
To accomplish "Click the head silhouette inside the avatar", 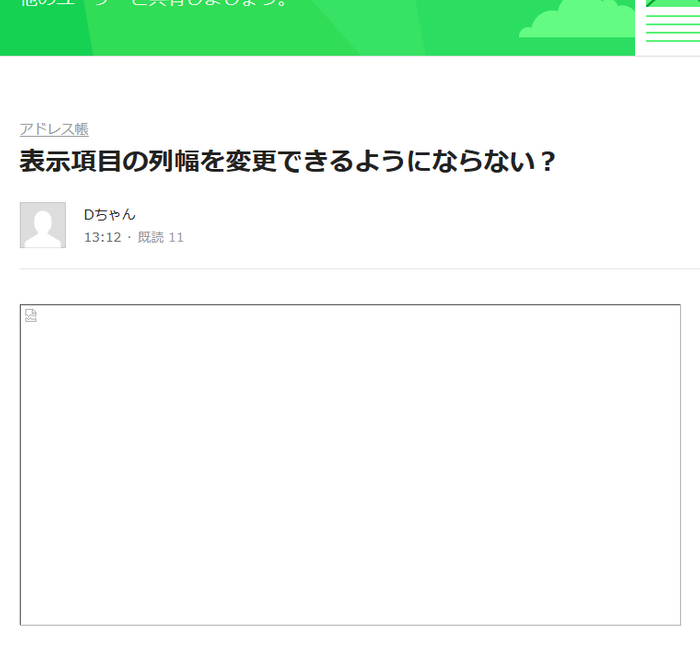I will (x=42, y=219).
